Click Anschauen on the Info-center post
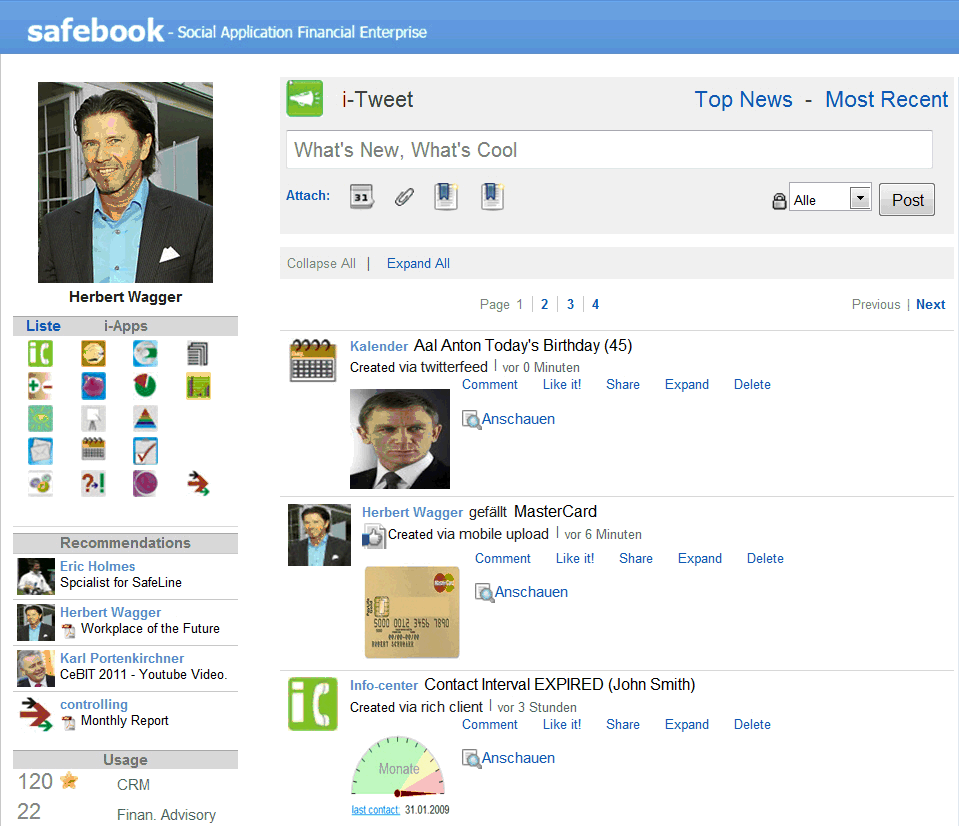959x826 pixels. pyautogui.click(x=509, y=758)
